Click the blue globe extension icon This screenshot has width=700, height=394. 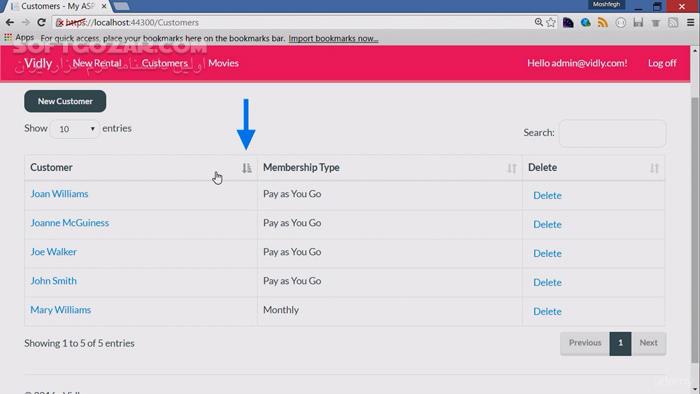[585, 22]
